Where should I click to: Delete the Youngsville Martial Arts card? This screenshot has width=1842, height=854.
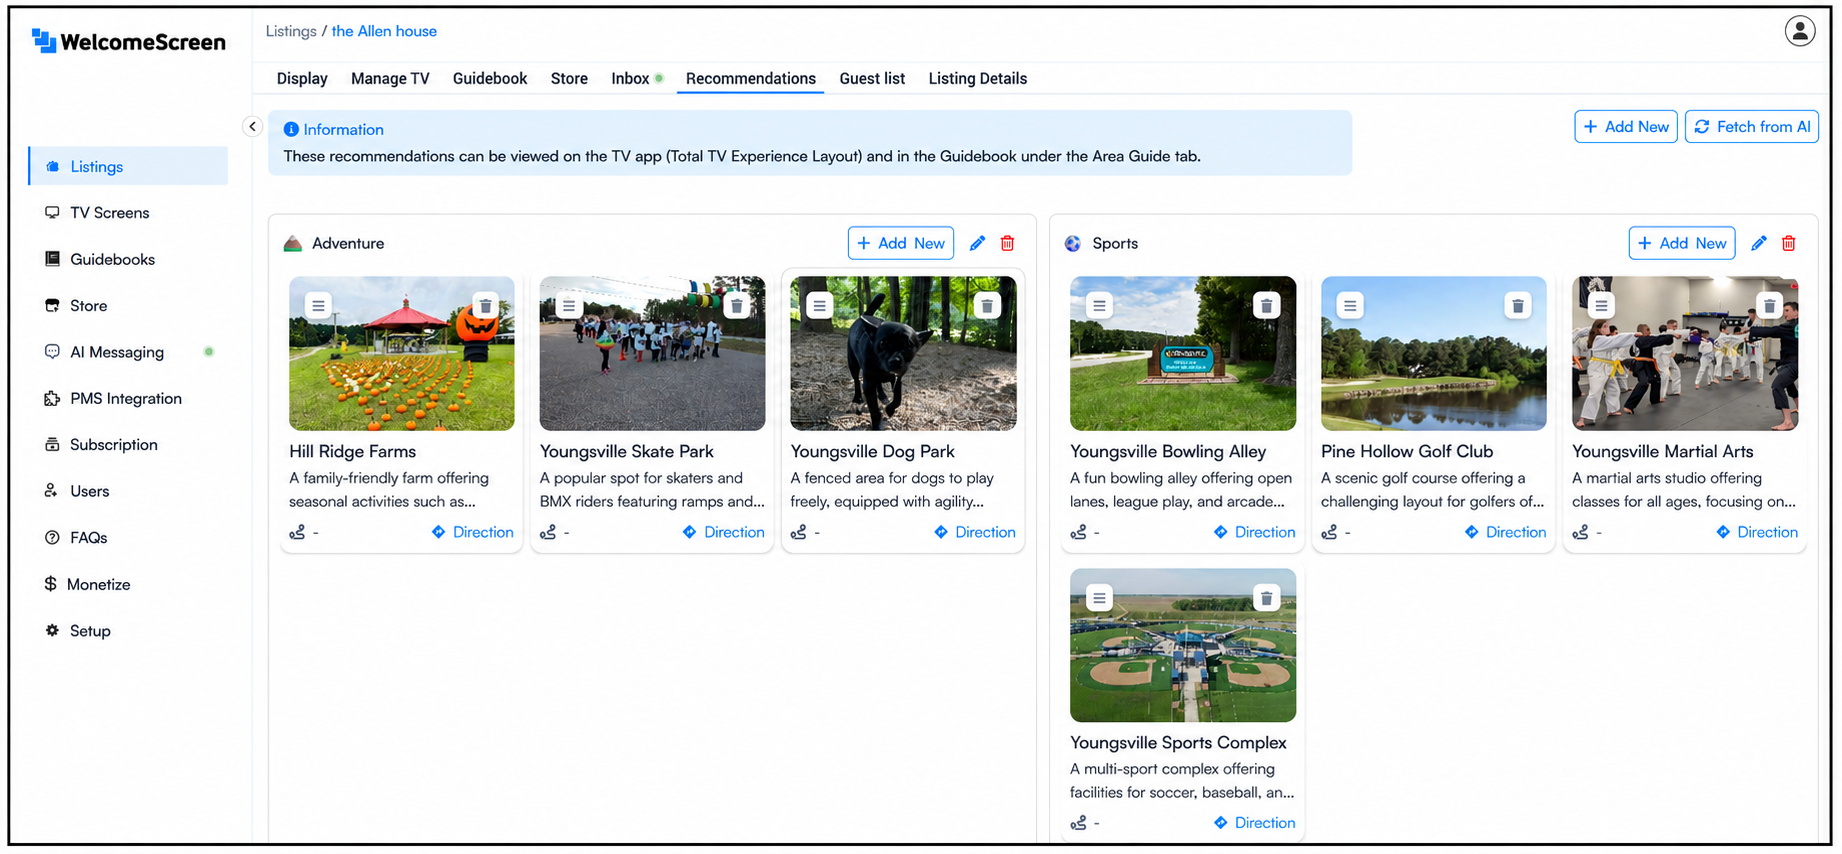[x=1769, y=305]
